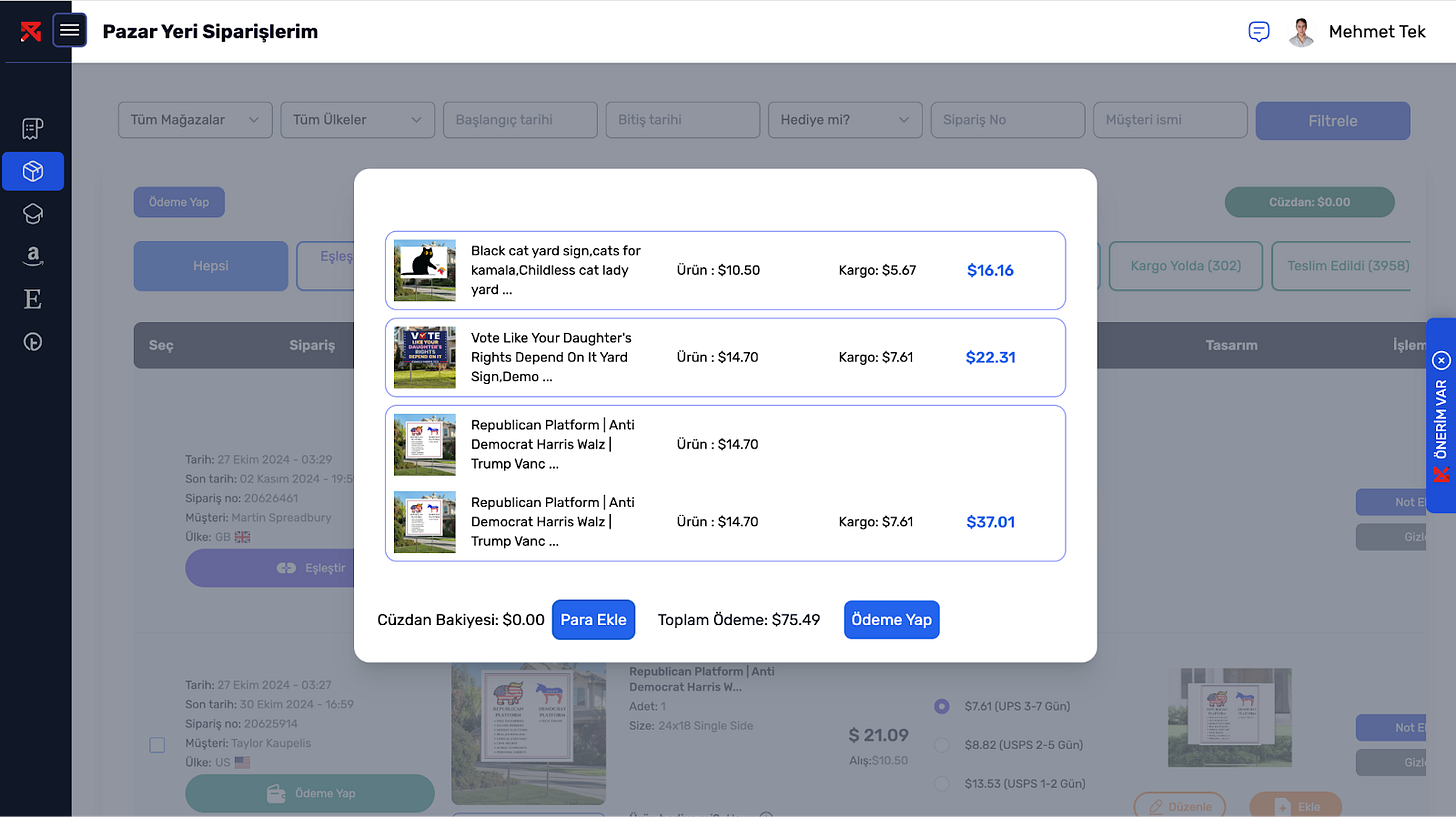Select the Hepsi tab
Image resolution: width=1456 pixels, height=817 pixels.
click(211, 266)
